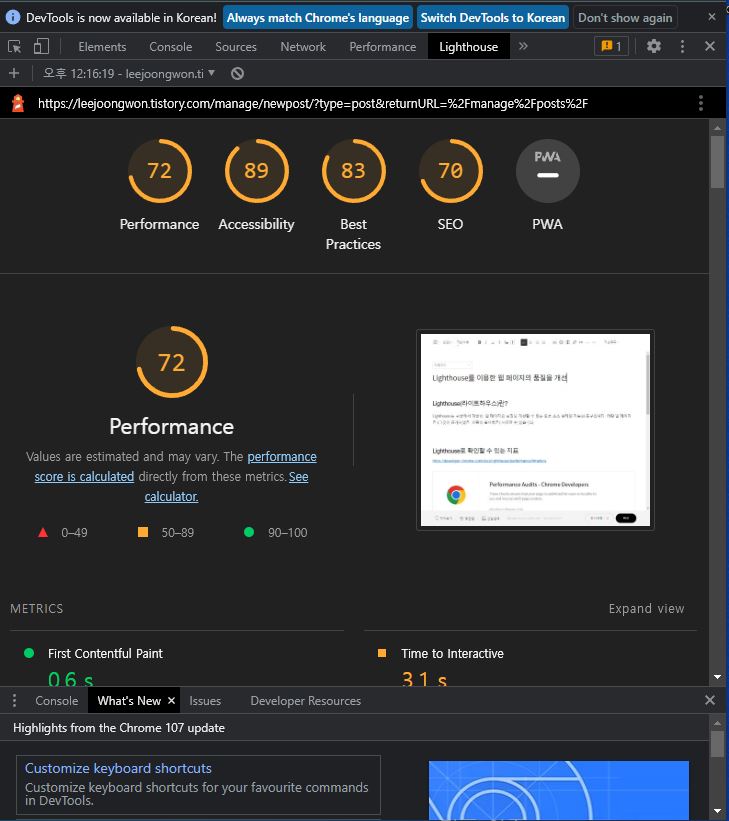Select the What's New drawer tab
Viewport: 729px width, 821px height.
click(129, 701)
